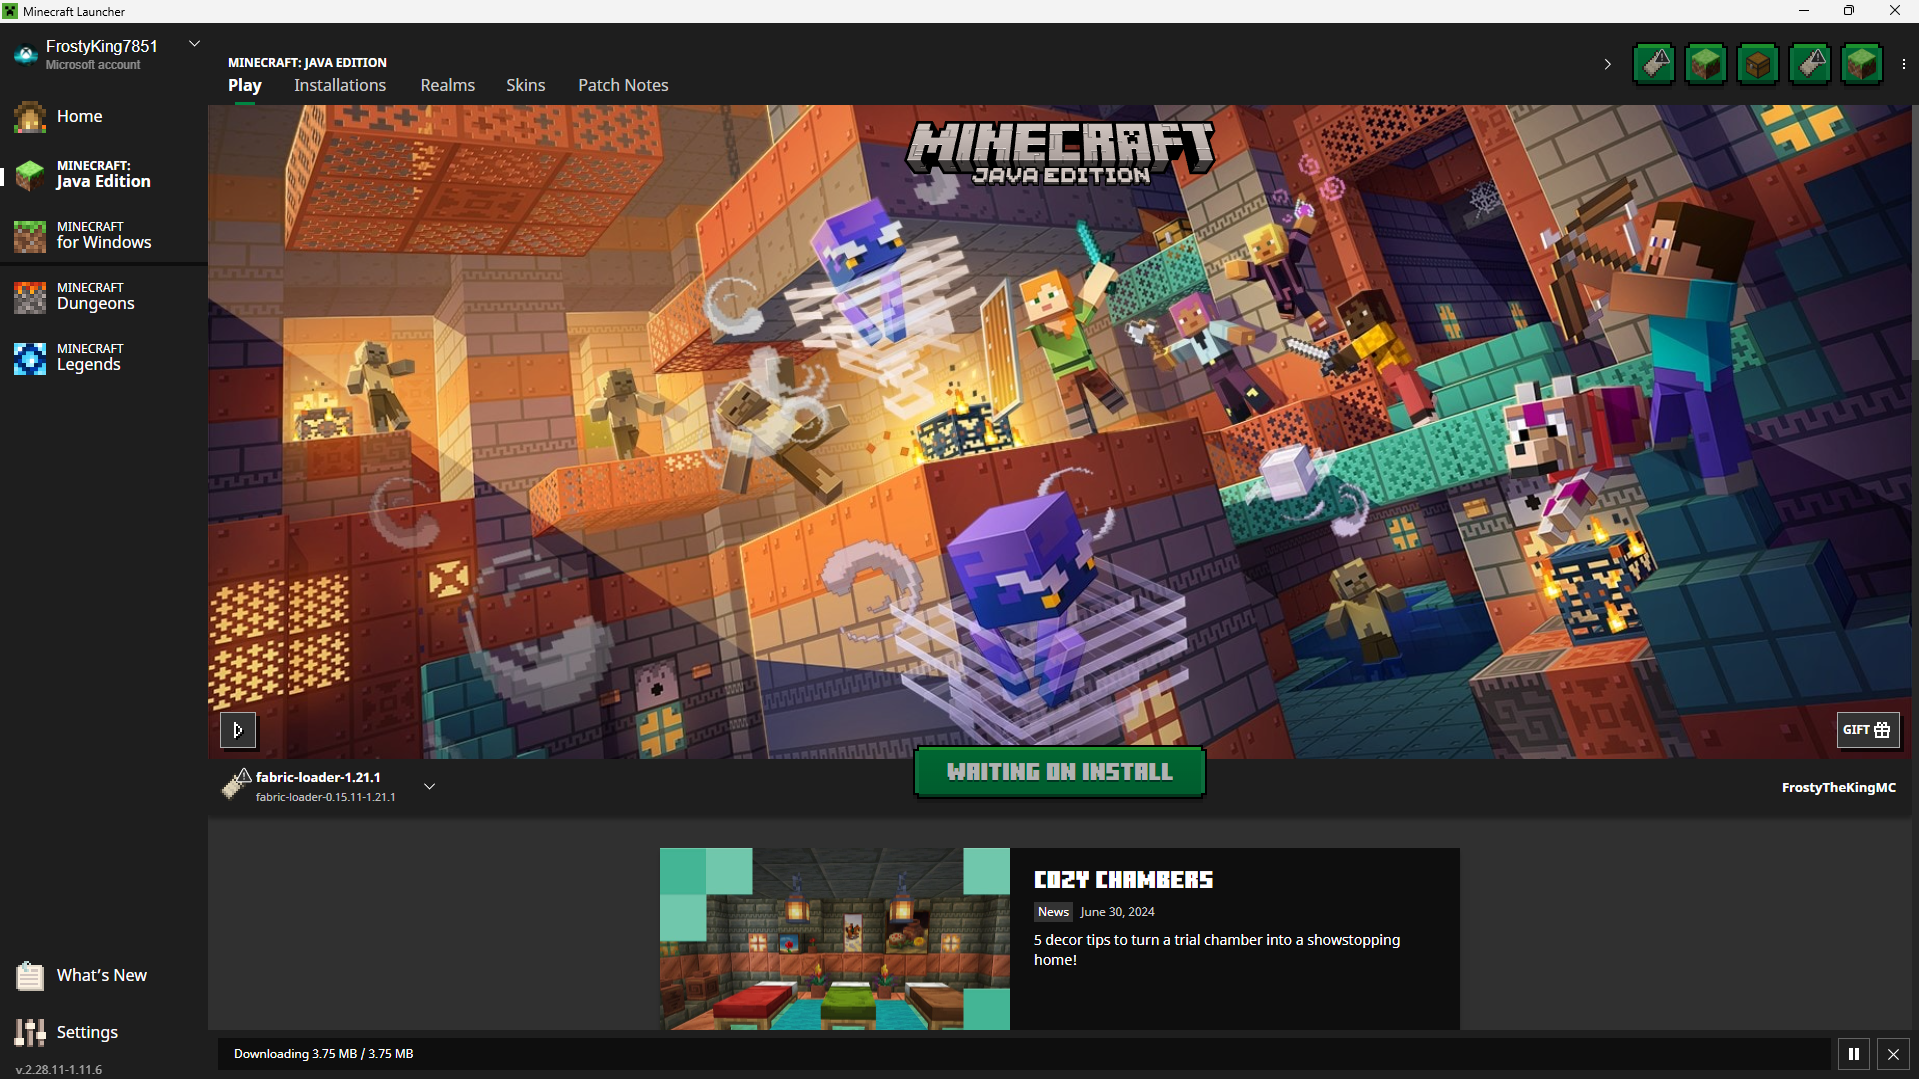The height and width of the screenshot is (1079, 1919).
Task: Click the launcher version number v.2.28.11-1.11.6
Action: [59, 1069]
